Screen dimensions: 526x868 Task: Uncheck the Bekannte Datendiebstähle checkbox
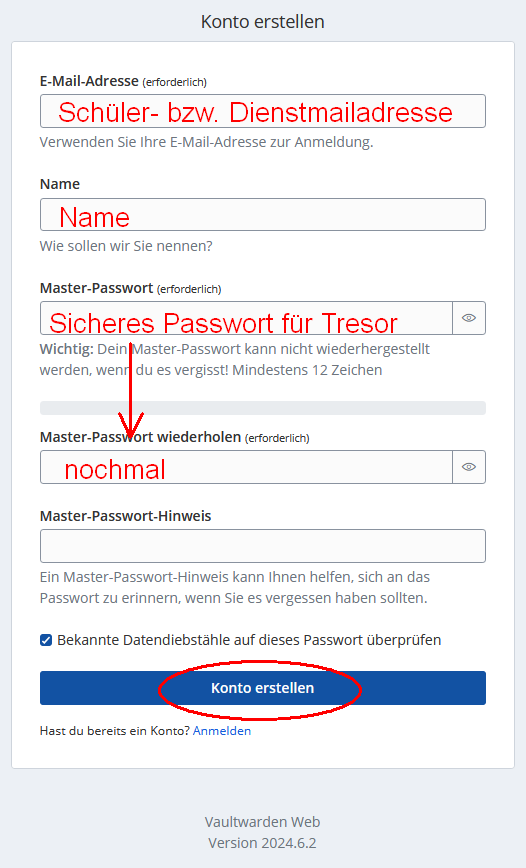click(46, 640)
